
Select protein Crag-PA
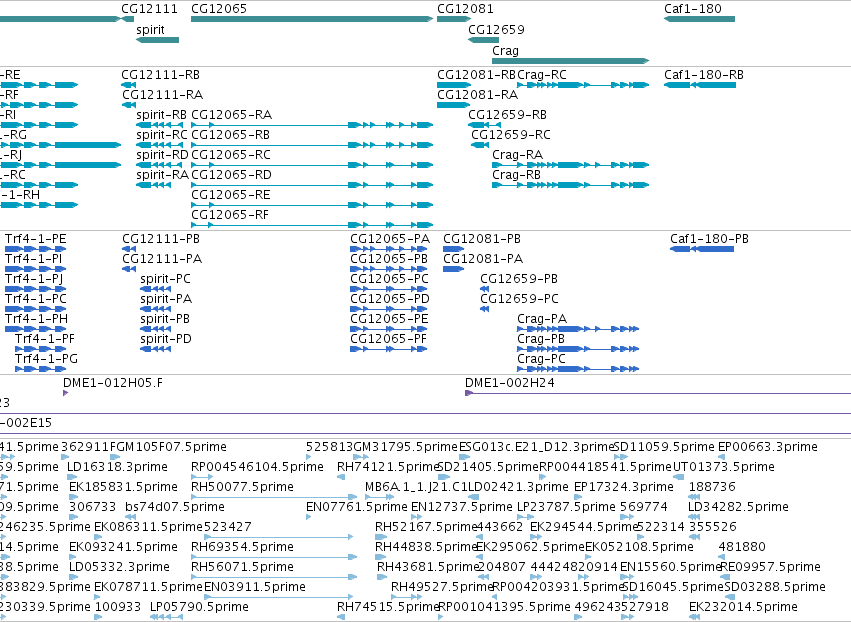(578, 329)
